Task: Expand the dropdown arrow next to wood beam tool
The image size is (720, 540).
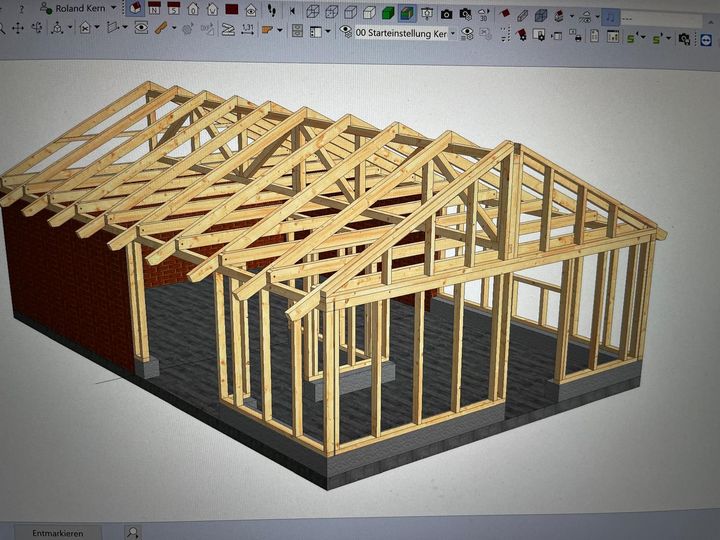Action: click(x=174, y=29)
